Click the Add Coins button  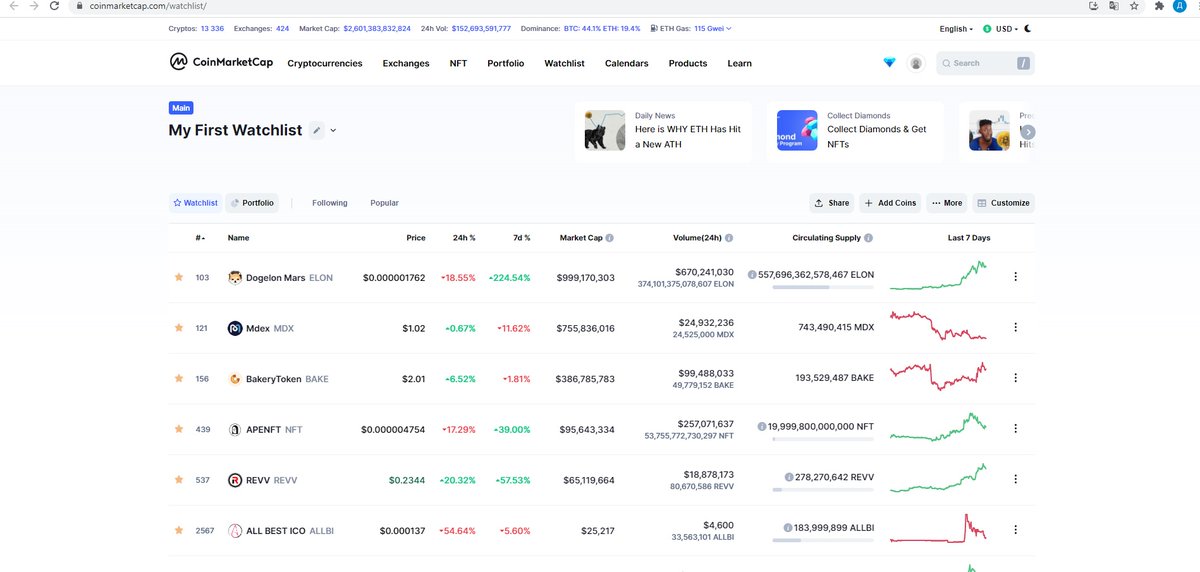(891, 203)
